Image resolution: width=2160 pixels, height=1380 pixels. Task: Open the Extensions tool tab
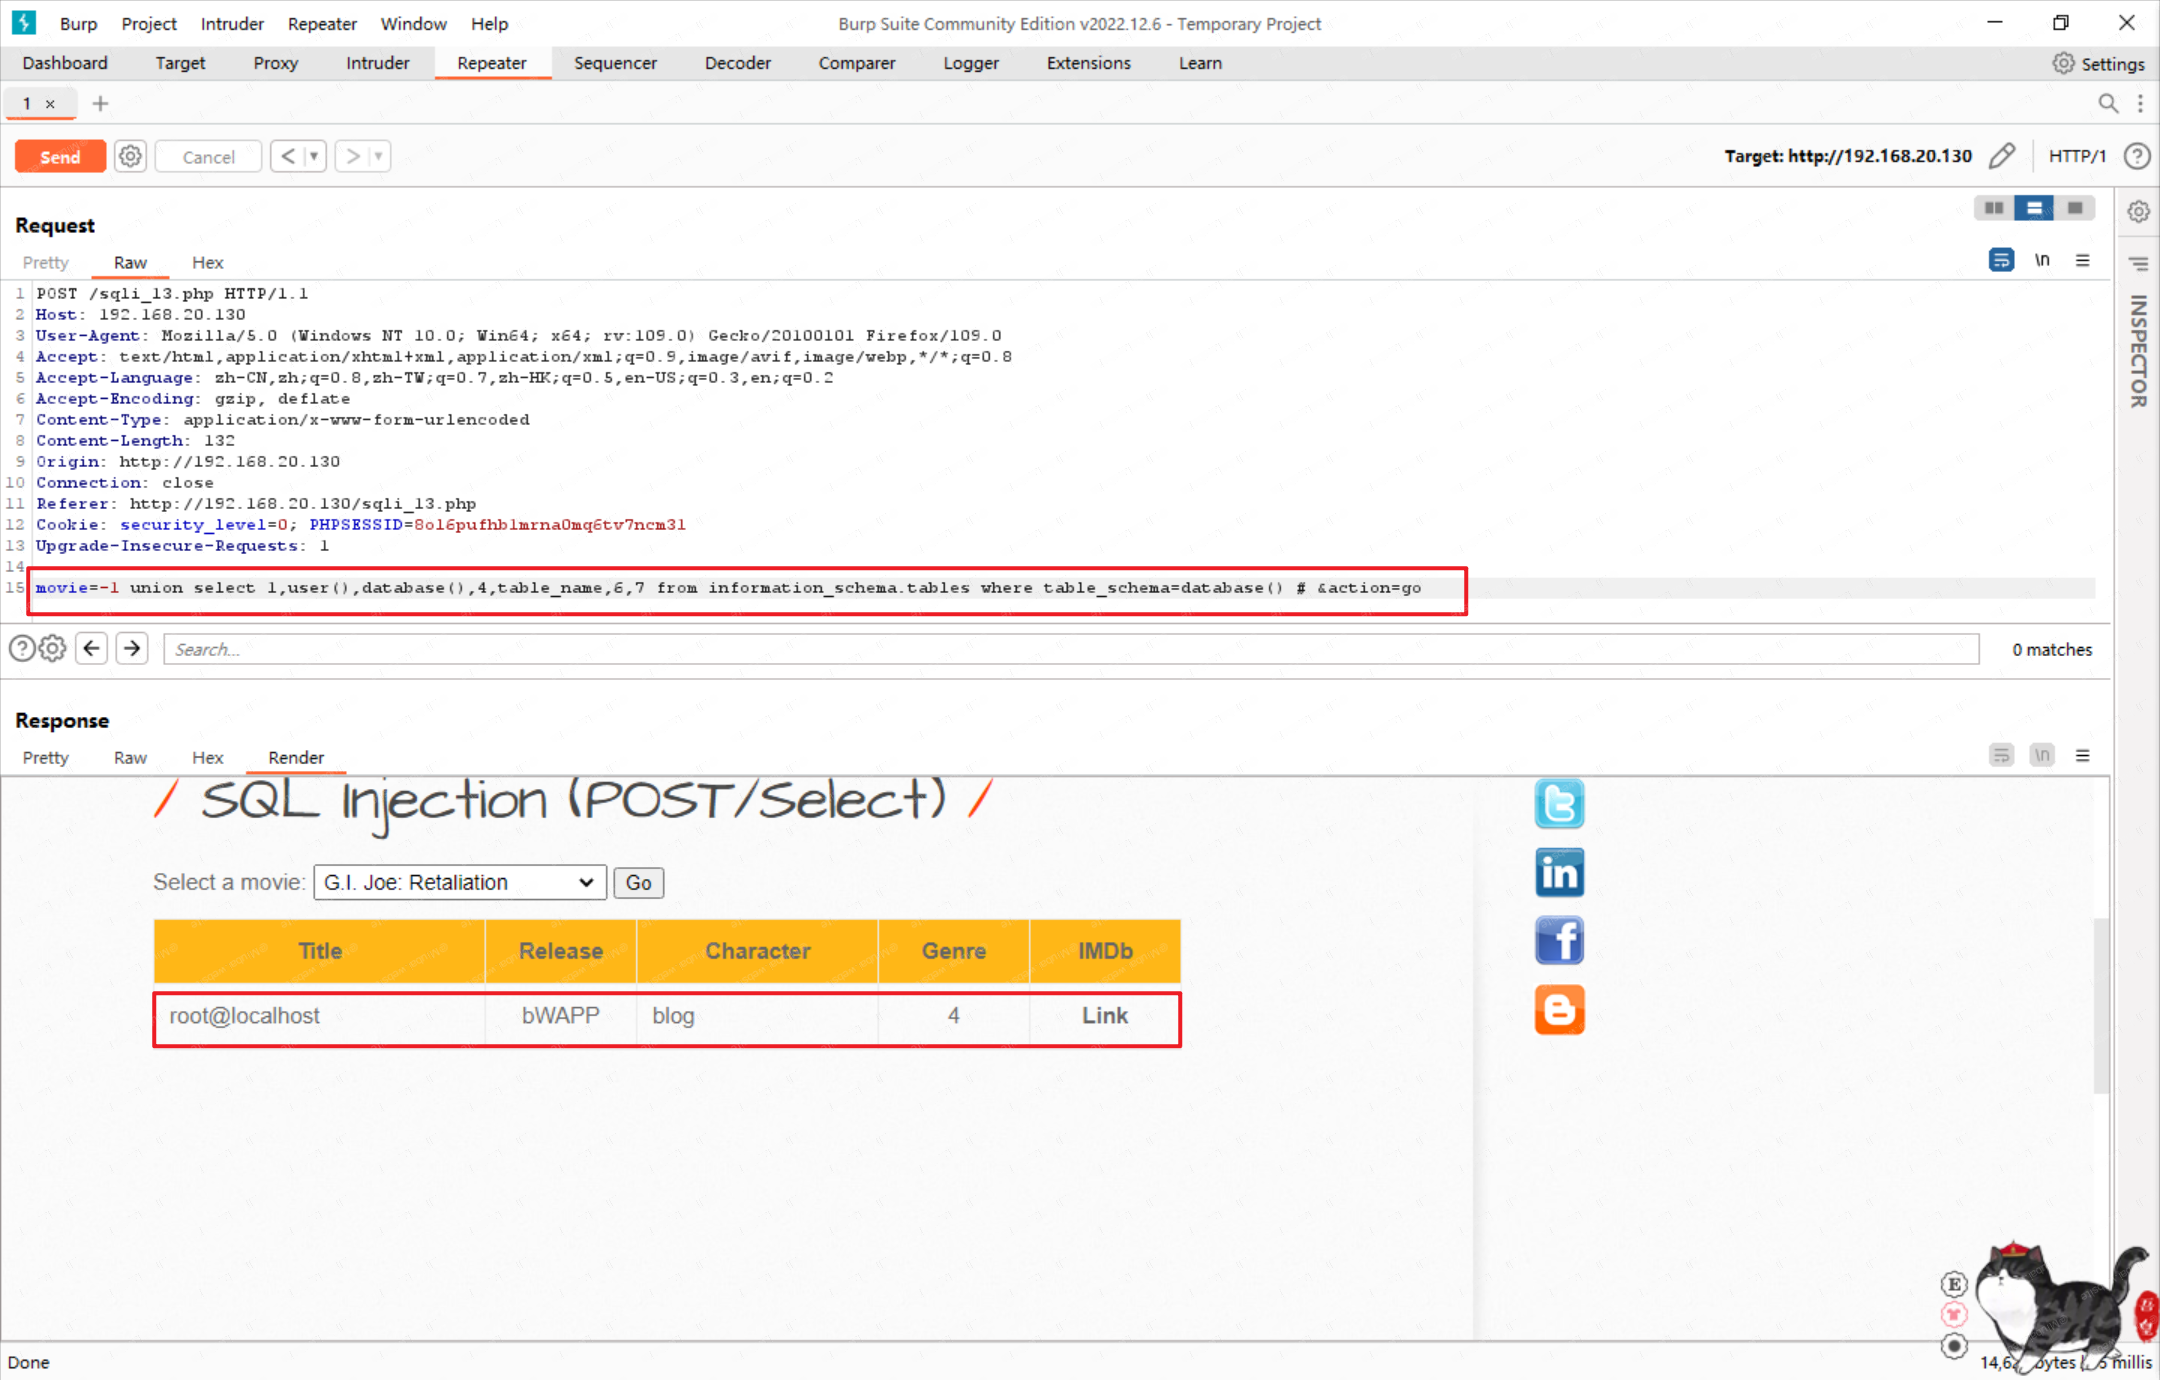[x=1088, y=63]
